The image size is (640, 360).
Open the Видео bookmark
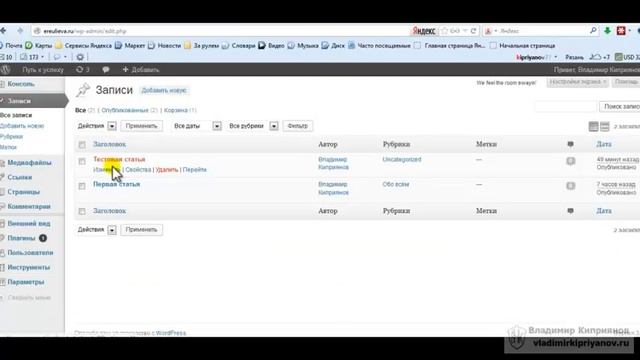point(271,45)
